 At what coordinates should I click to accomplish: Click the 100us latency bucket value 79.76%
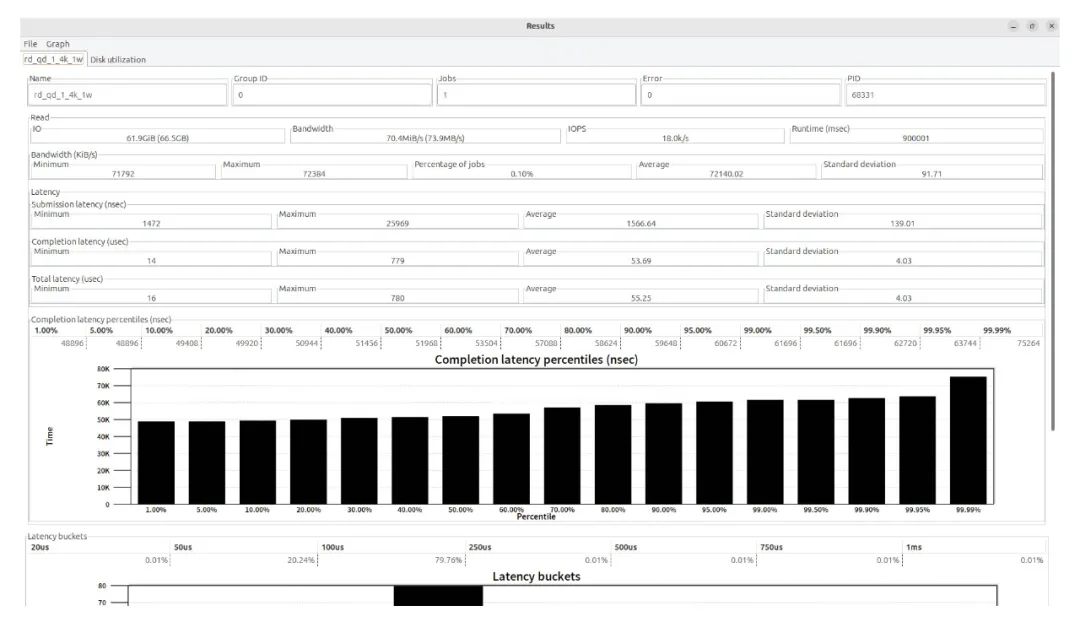pos(448,561)
